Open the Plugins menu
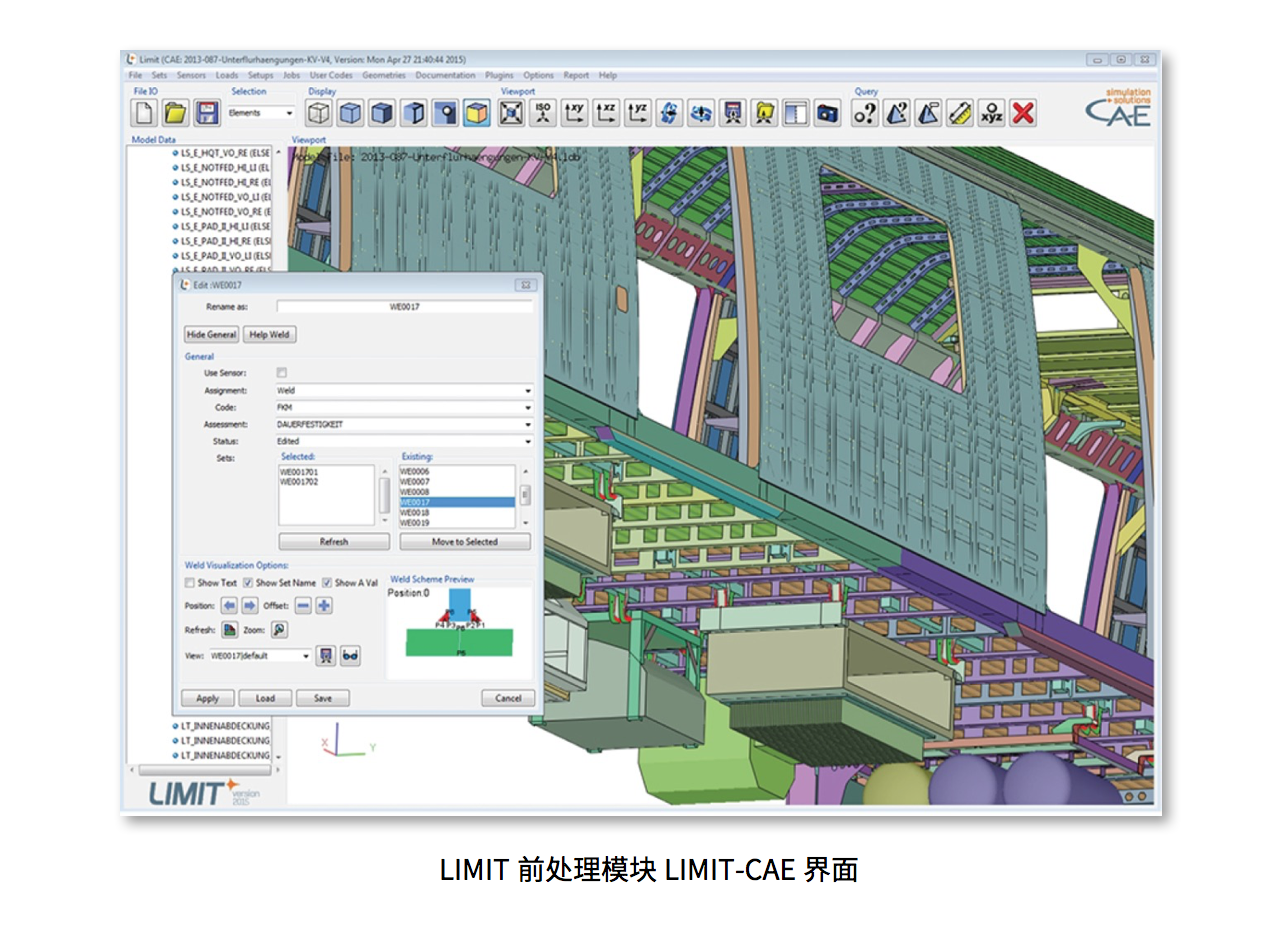The width and height of the screenshot is (1274, 940). tap(499, 75)
